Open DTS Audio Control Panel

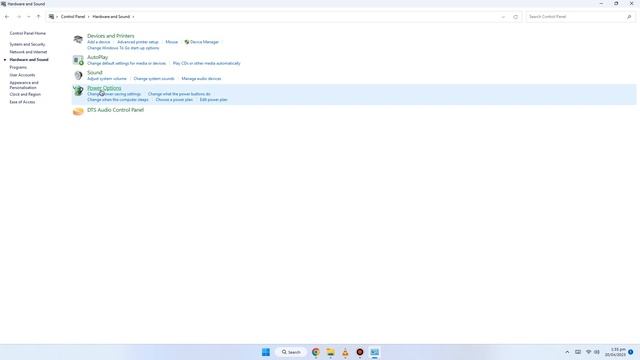[116, 110]
